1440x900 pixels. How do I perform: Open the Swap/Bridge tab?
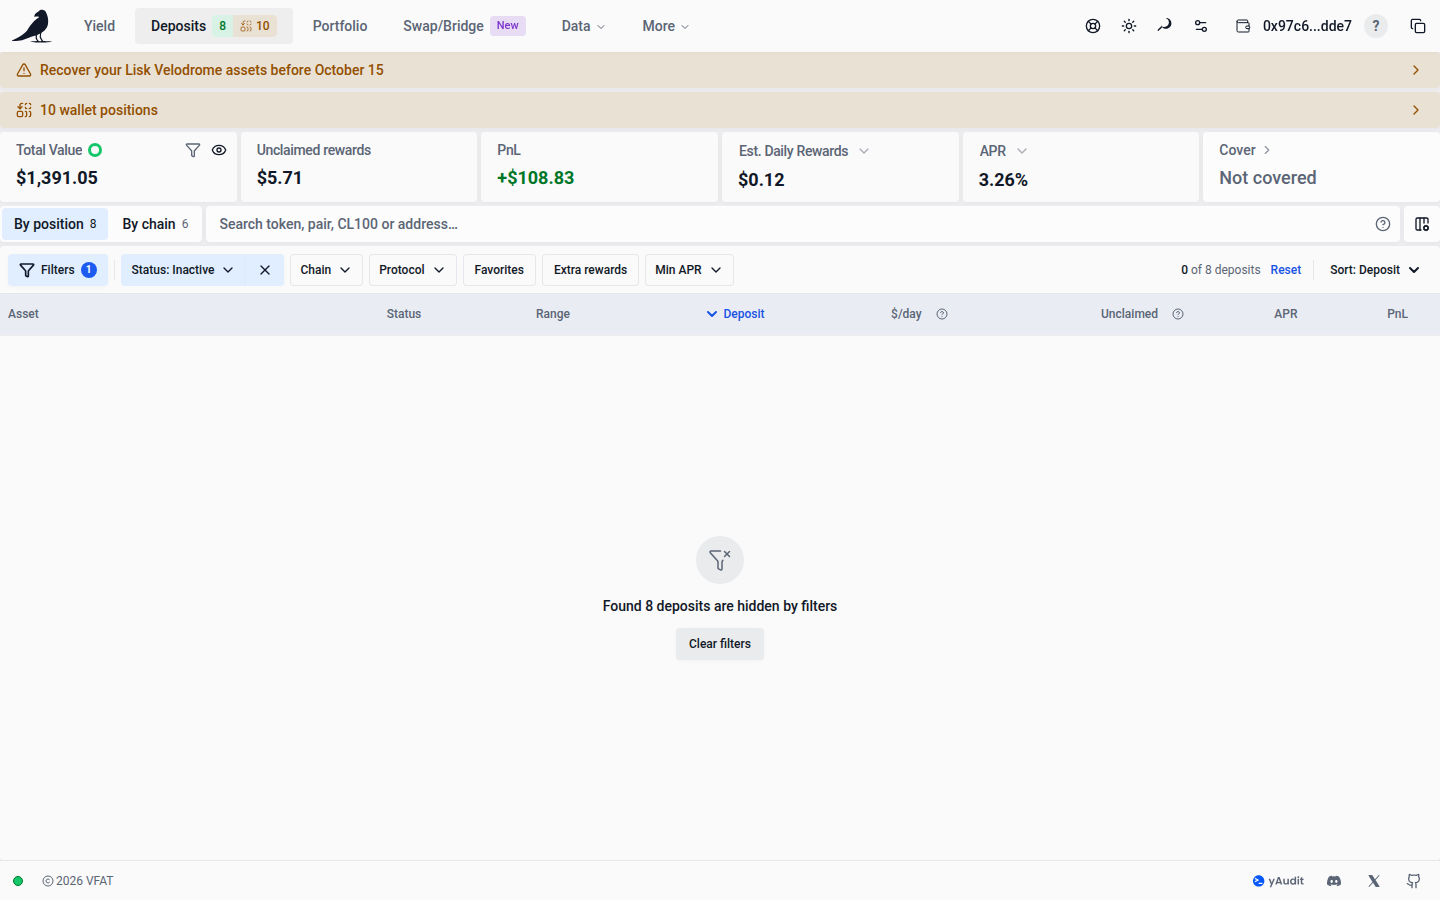(x=464, y=26)
